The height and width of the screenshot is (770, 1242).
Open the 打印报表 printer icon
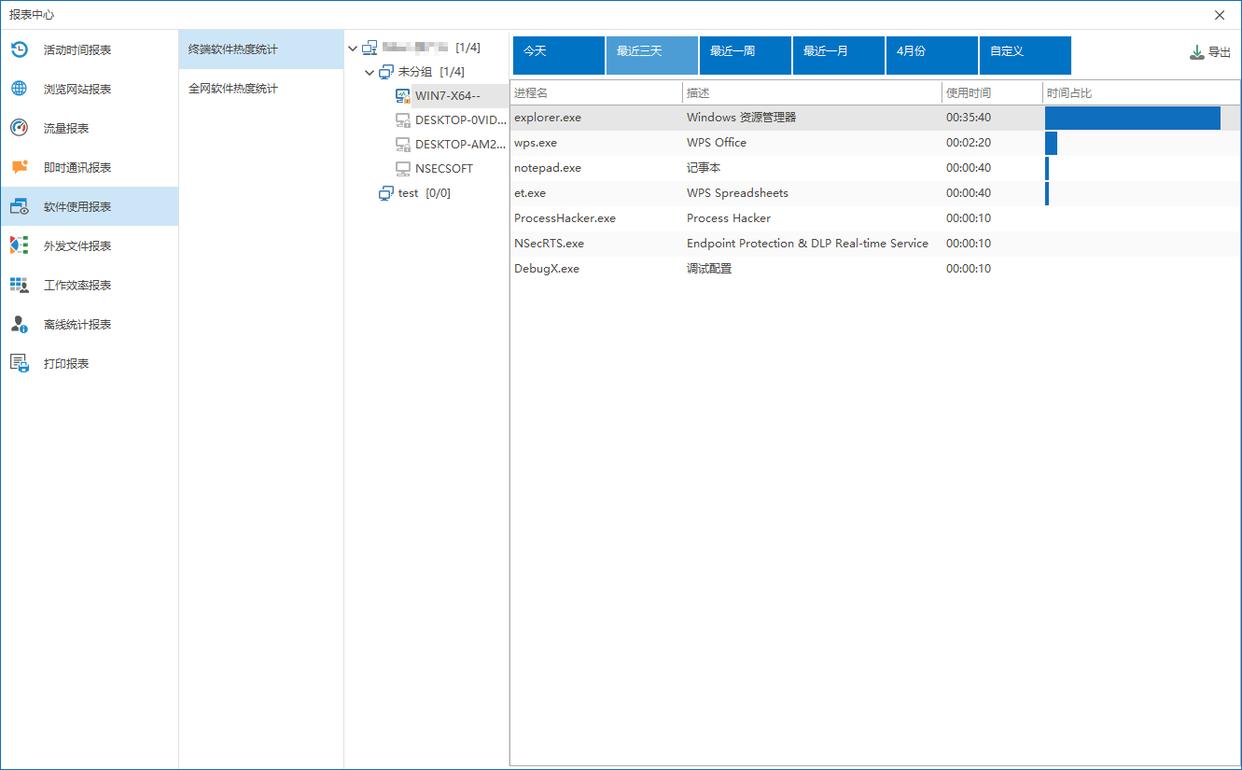19,363
